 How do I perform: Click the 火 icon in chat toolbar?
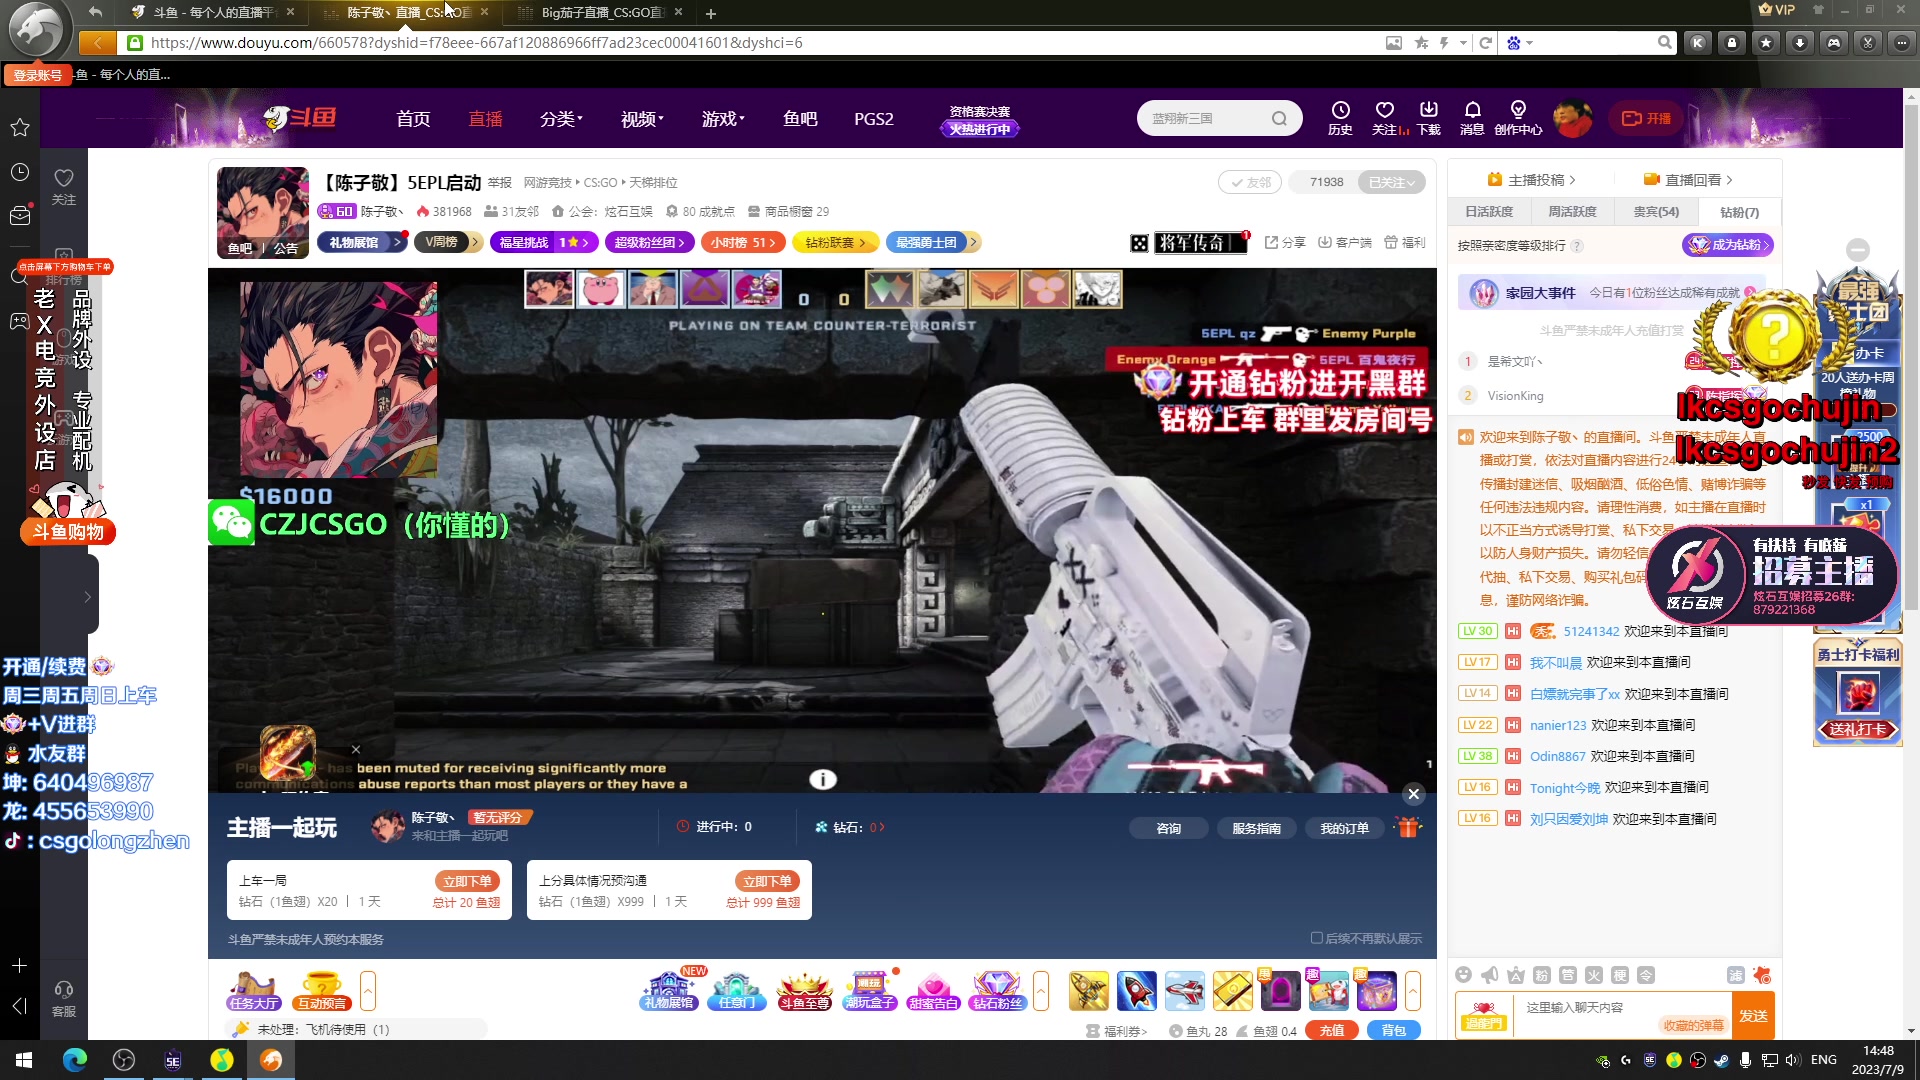(1594, 975)
